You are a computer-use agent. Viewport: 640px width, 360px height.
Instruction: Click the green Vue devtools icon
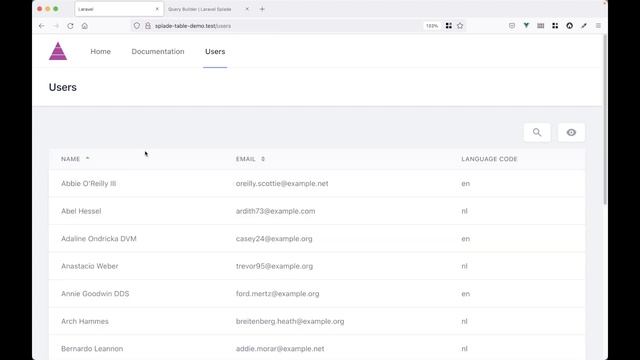coord(526,26)
